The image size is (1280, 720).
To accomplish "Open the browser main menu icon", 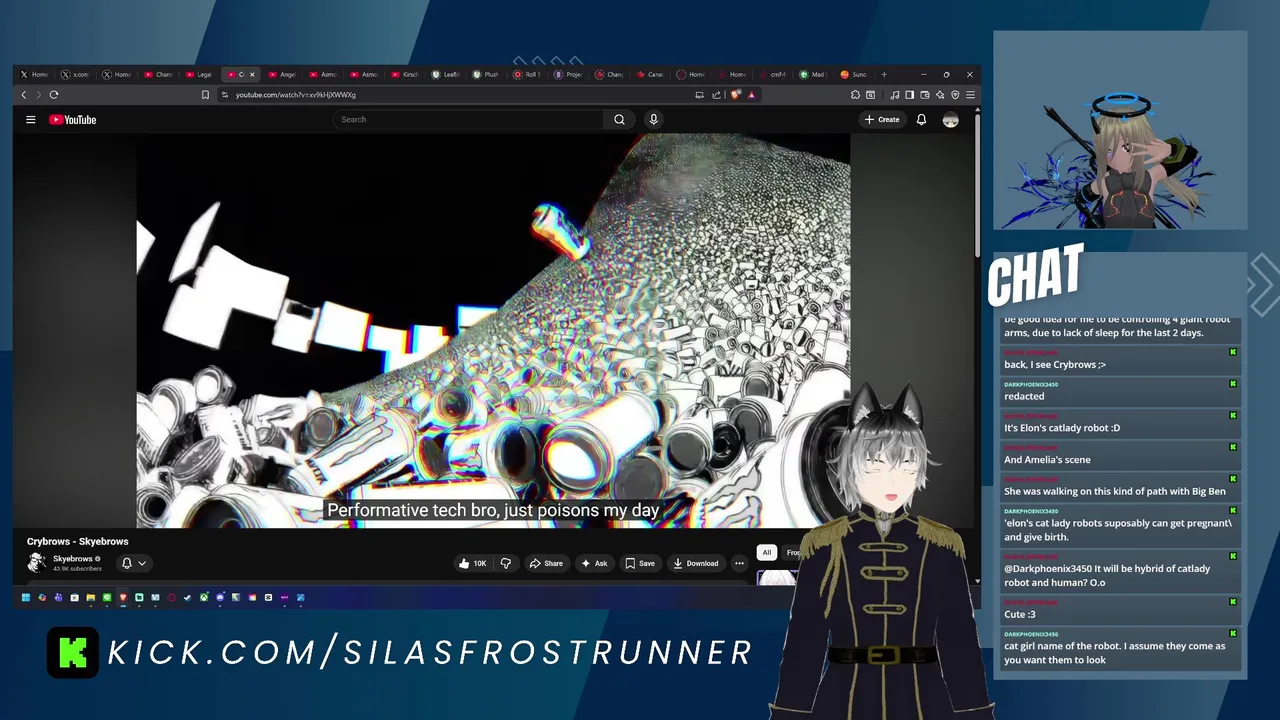I will 970,94.
